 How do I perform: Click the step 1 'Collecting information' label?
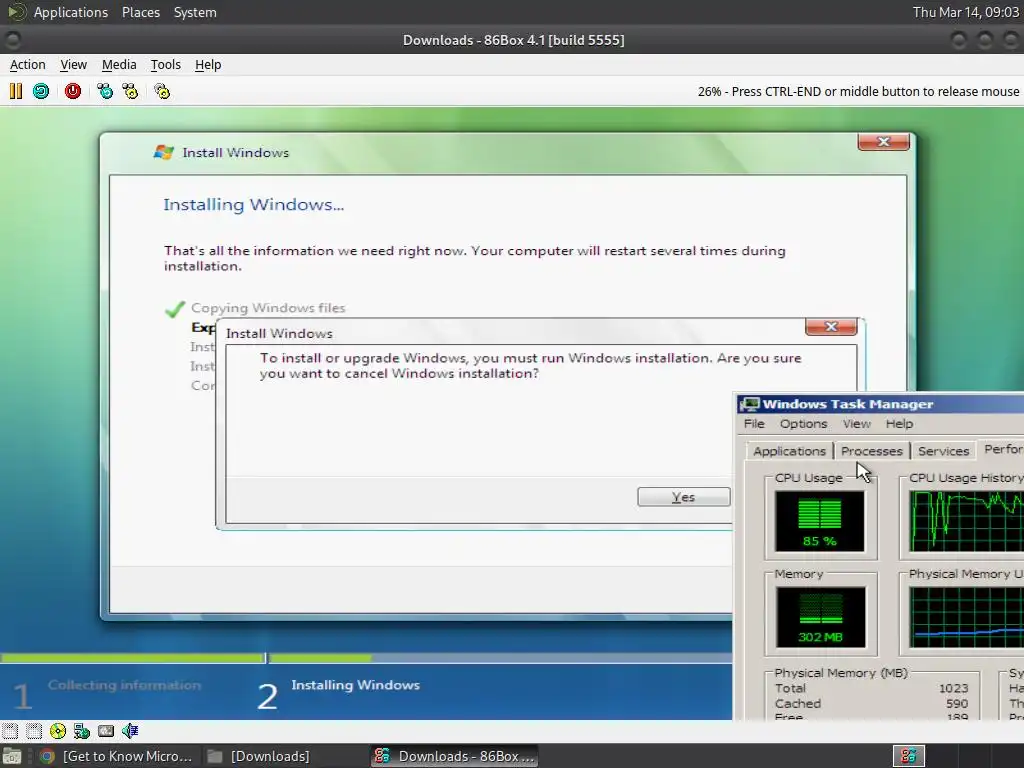124,685
